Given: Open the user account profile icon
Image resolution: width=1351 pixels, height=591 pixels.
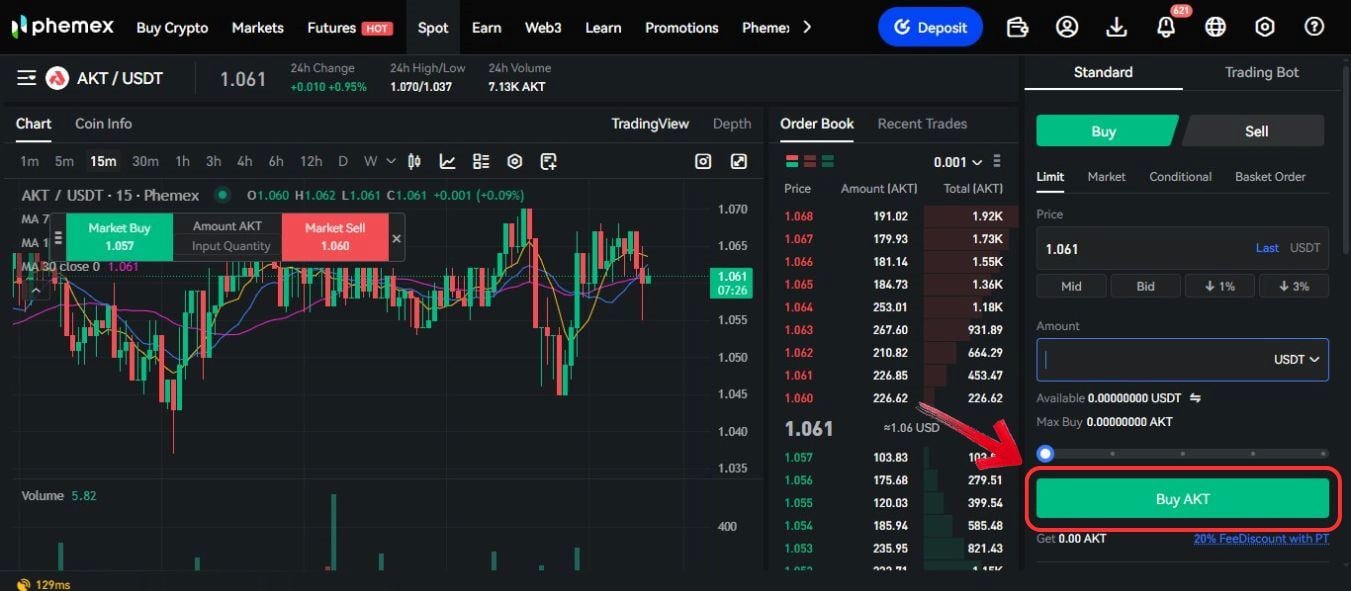Looking at the screenshot, I should (x=1067, y=27).
